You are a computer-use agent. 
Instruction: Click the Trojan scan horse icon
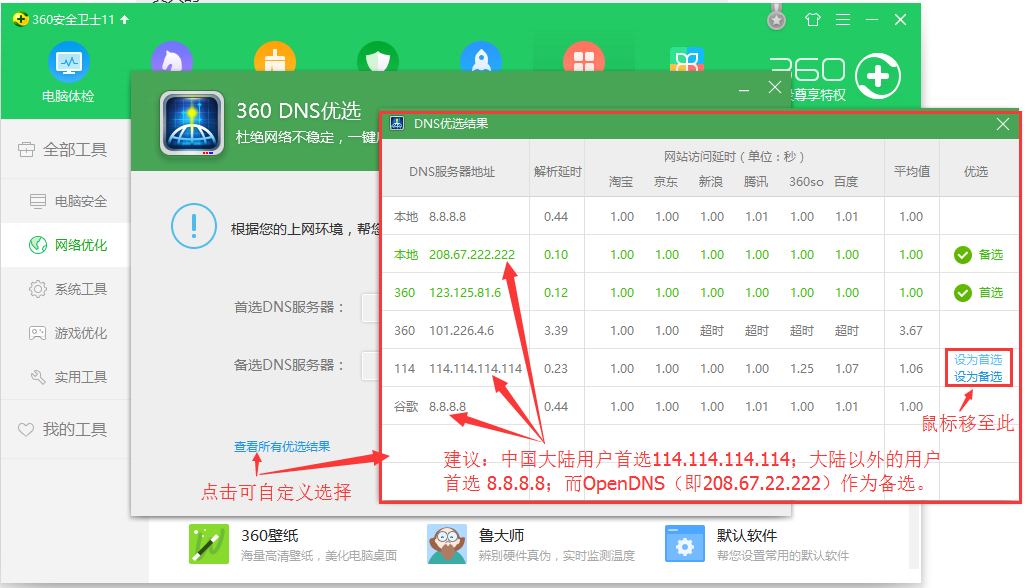pos(172,56)
